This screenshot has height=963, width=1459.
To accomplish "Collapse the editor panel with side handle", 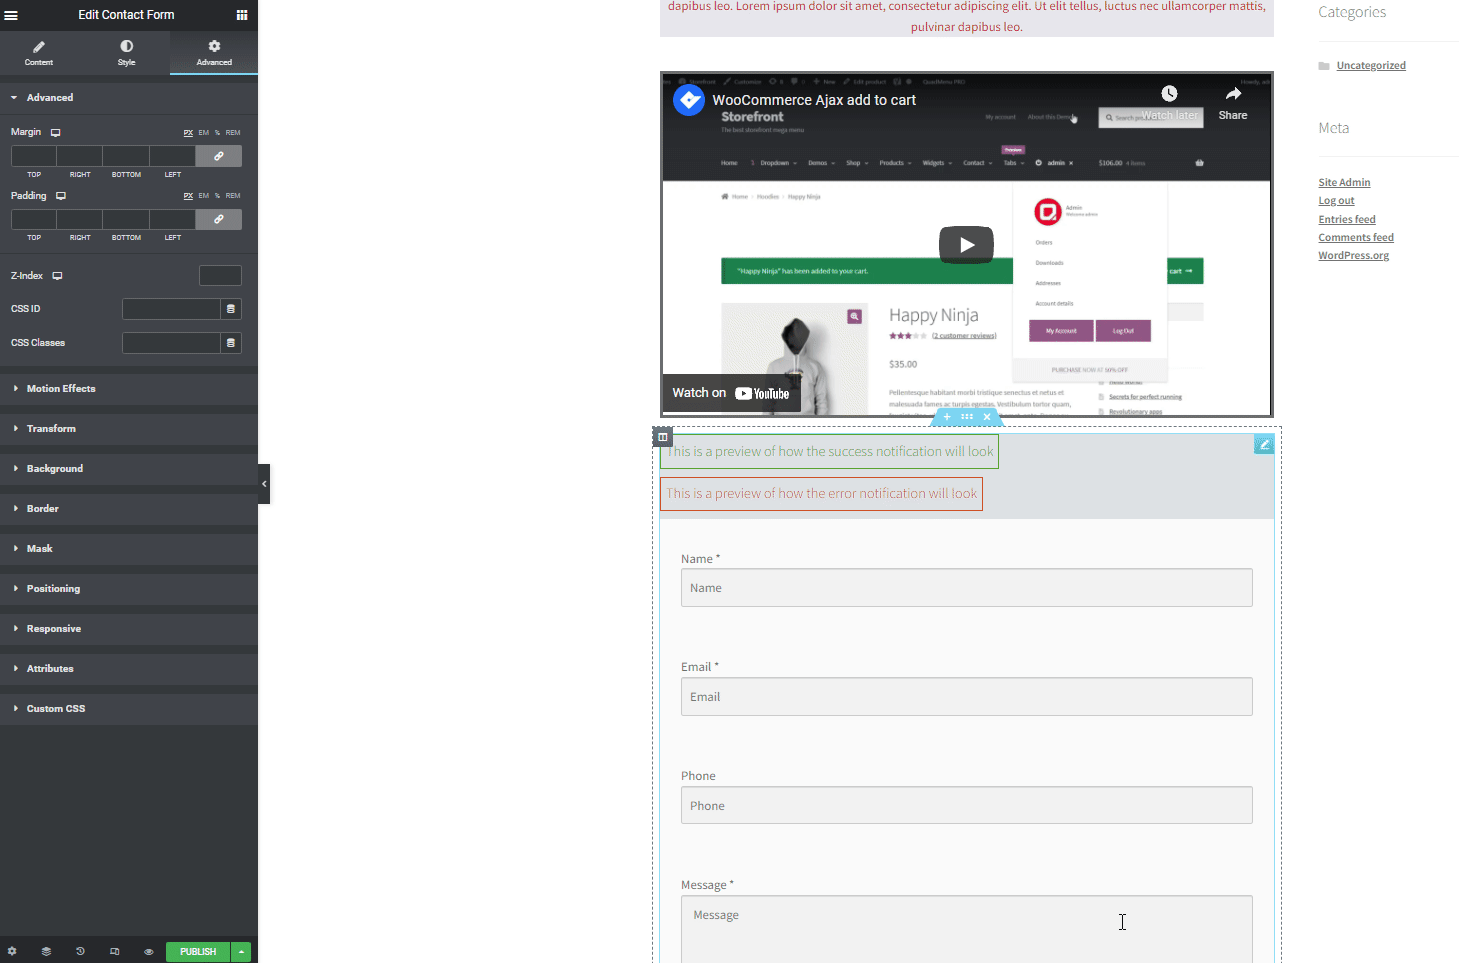I will click(264, 484).
